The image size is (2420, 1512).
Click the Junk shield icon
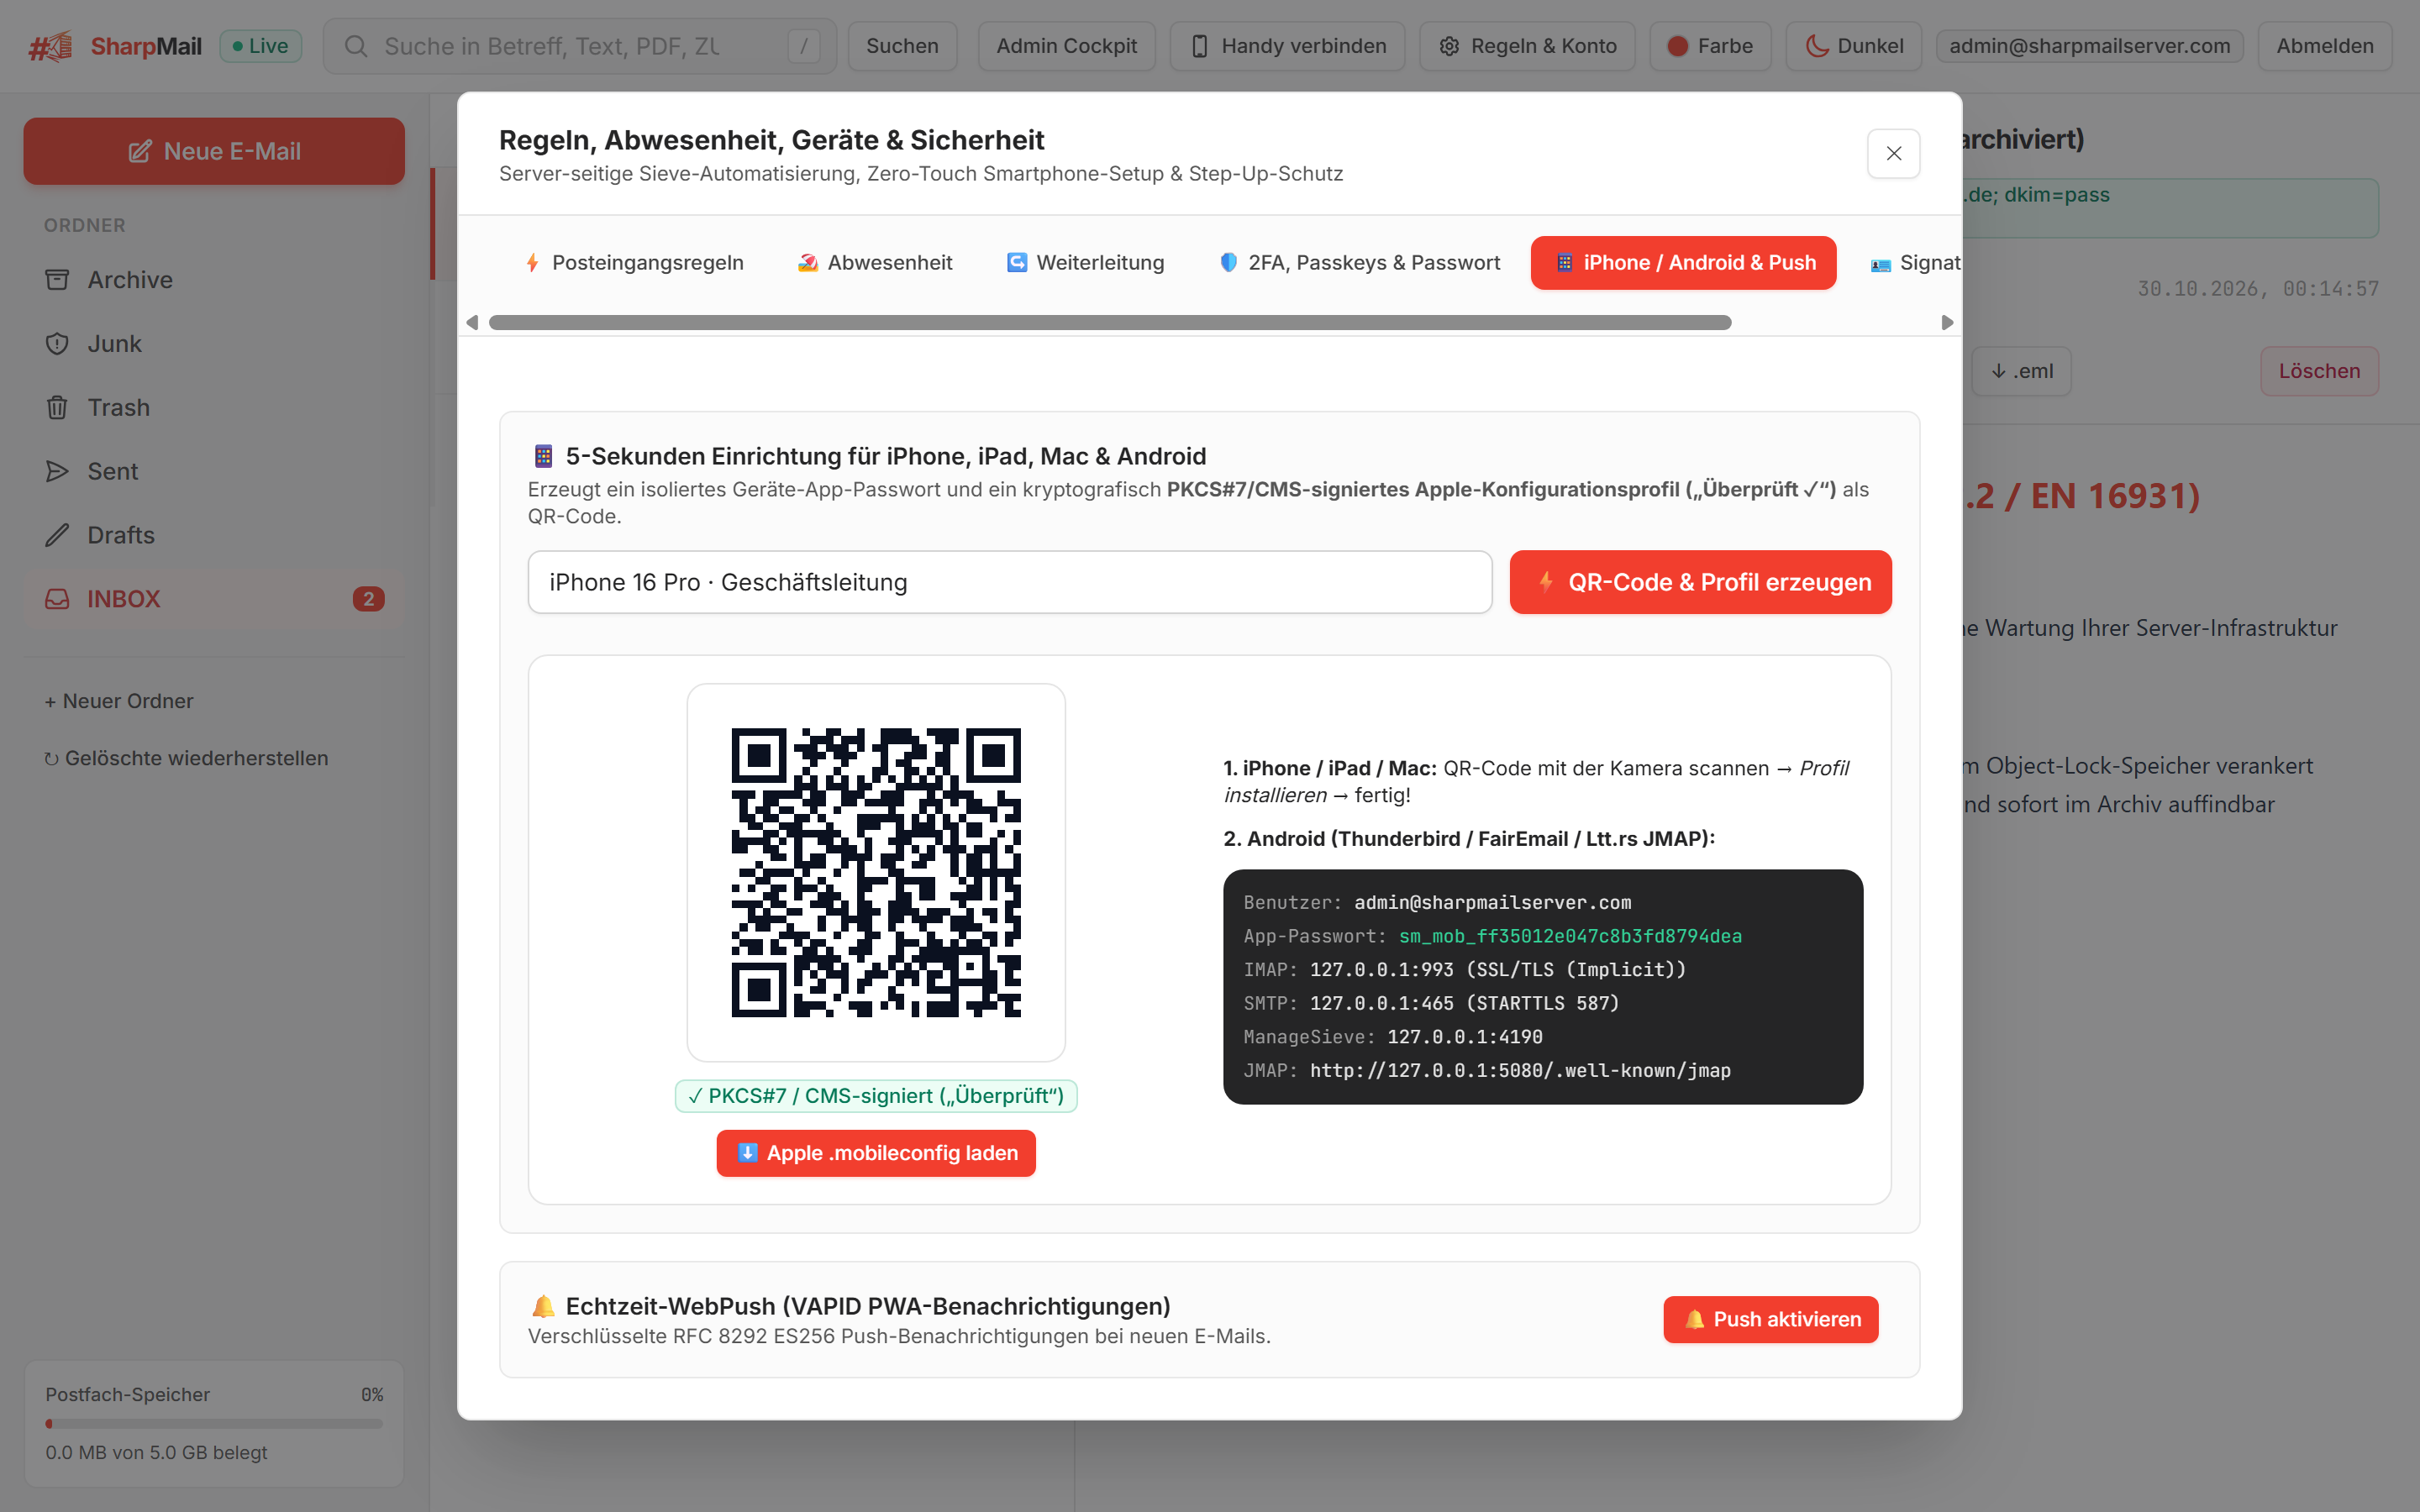pos(57,344)
